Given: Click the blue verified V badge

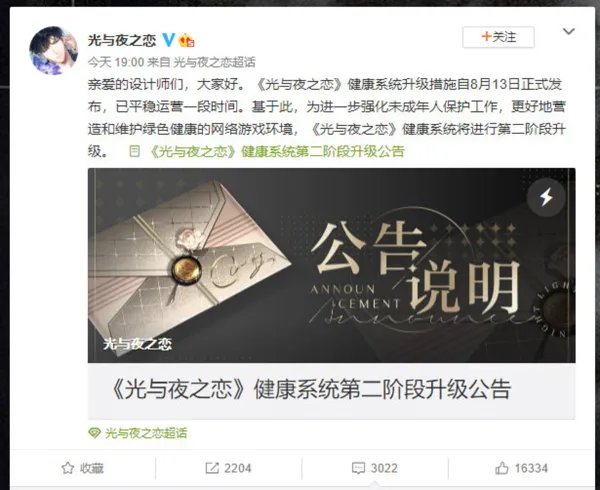Looking at the screenshot, I should click(168, 39).
